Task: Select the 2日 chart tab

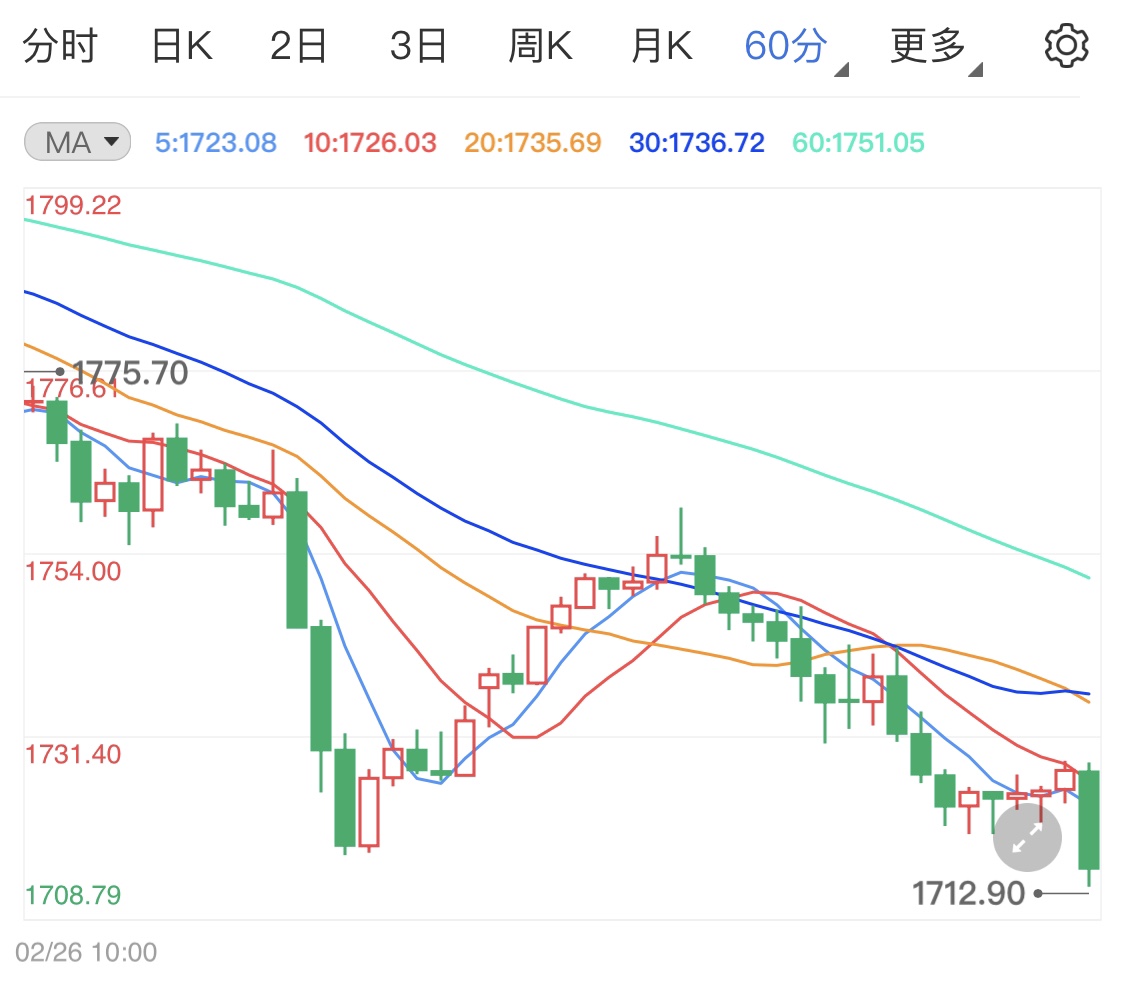Action: pos(298,46)
